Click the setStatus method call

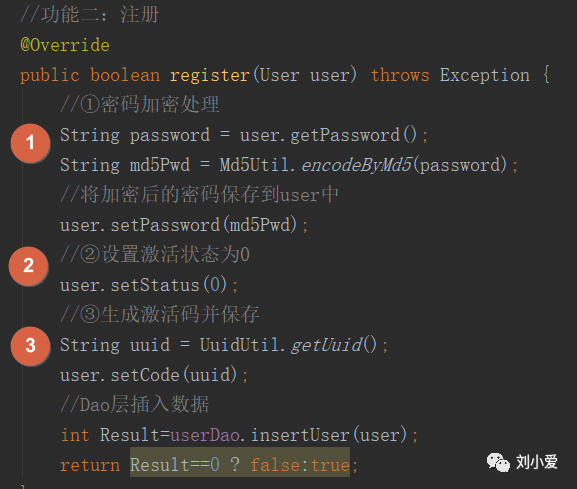[155, 285]
